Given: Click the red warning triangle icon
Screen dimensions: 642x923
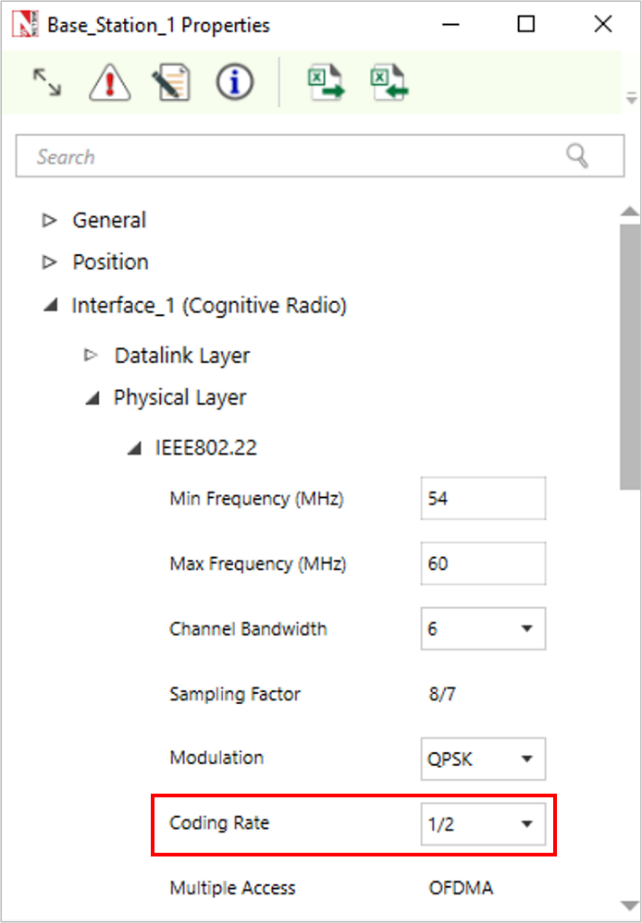Looking at the screenshot, I should coord(109,84).
